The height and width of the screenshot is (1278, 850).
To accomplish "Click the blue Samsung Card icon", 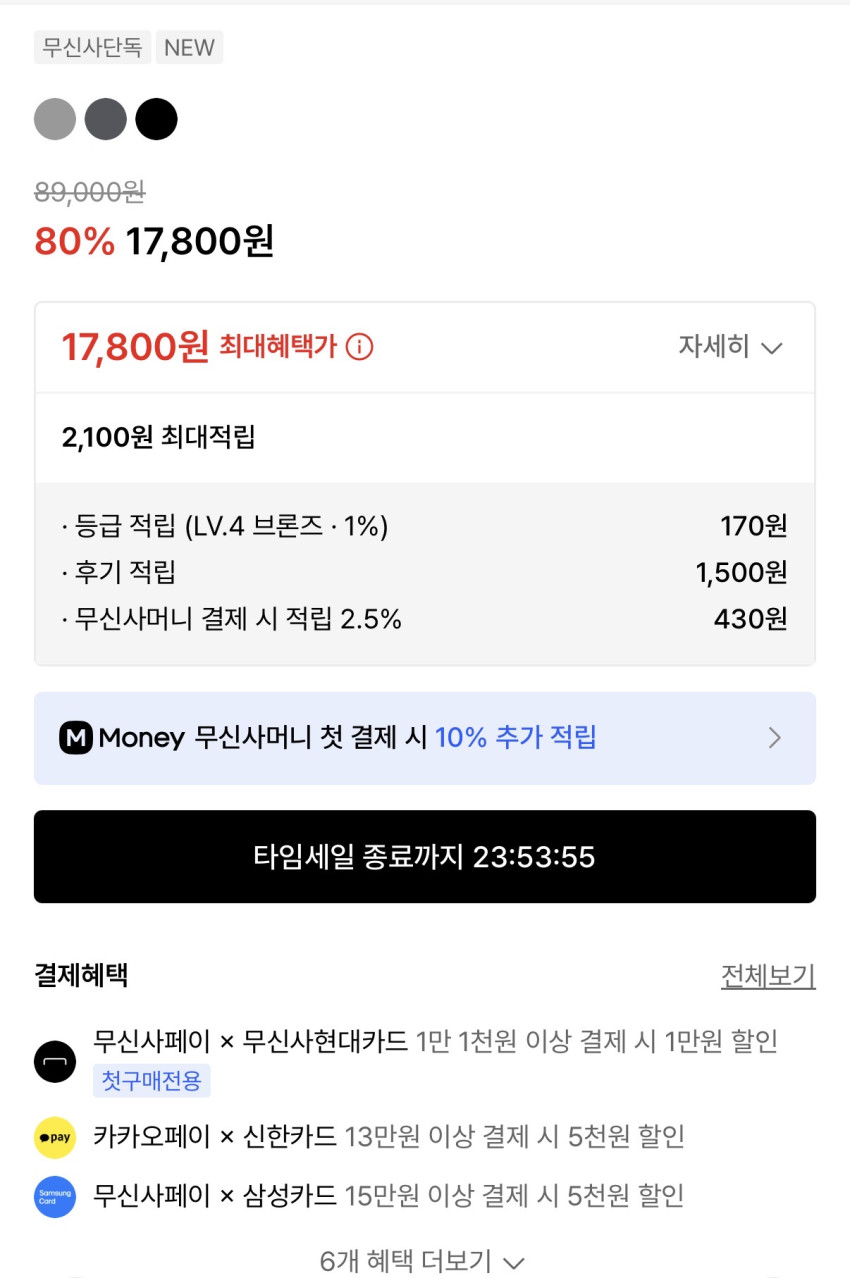I will [x=55, y=1196].
